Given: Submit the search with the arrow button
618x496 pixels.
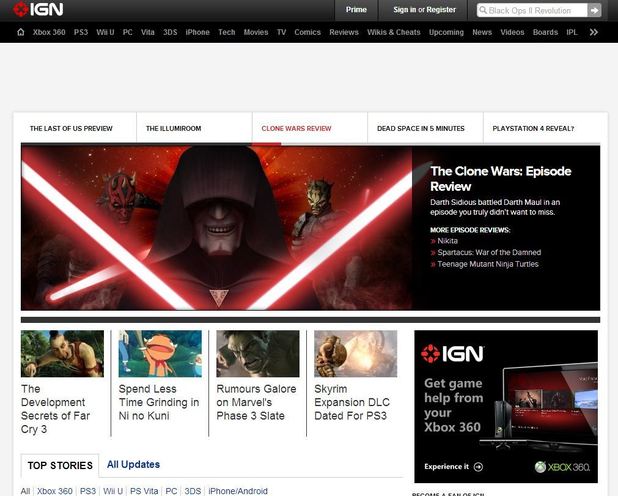Looking at the screenshot, I should [x=594, y=11].
